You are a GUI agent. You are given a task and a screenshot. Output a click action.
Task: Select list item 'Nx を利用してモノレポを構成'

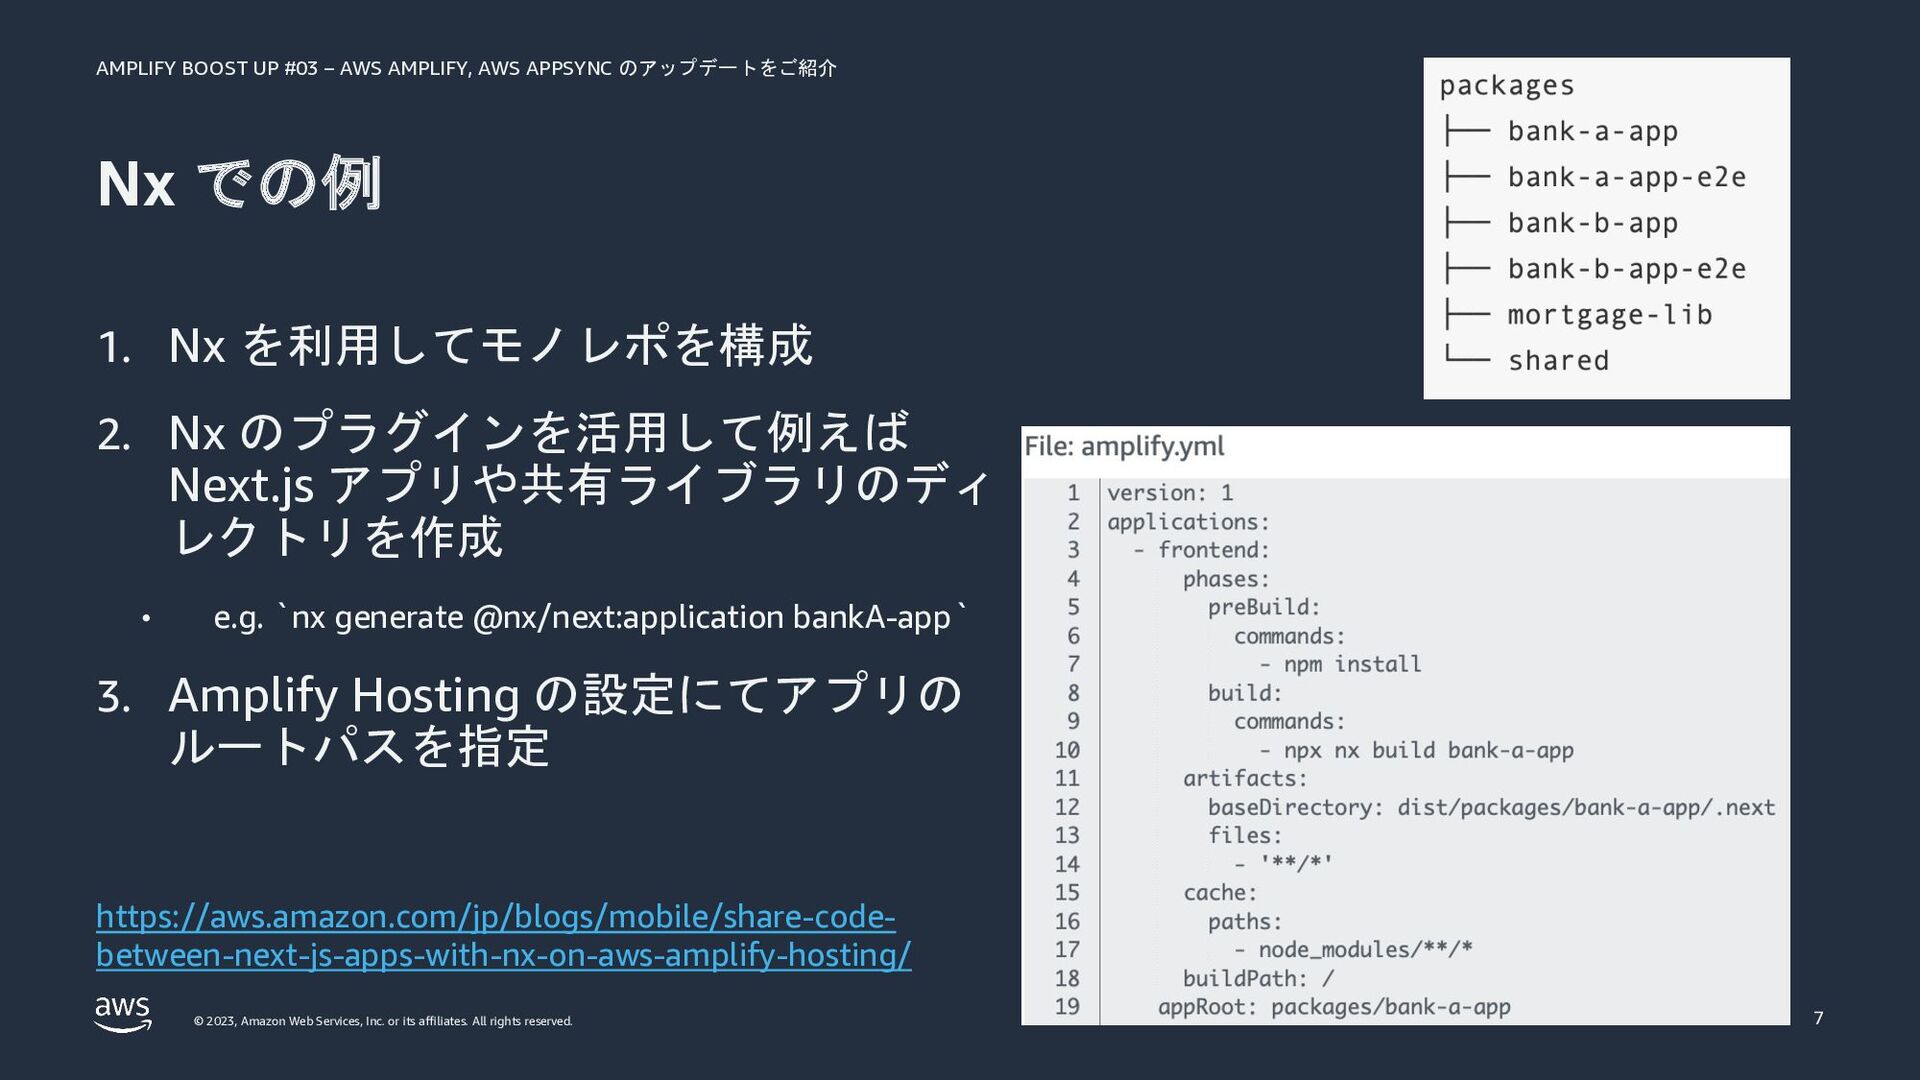click(490, 345)
